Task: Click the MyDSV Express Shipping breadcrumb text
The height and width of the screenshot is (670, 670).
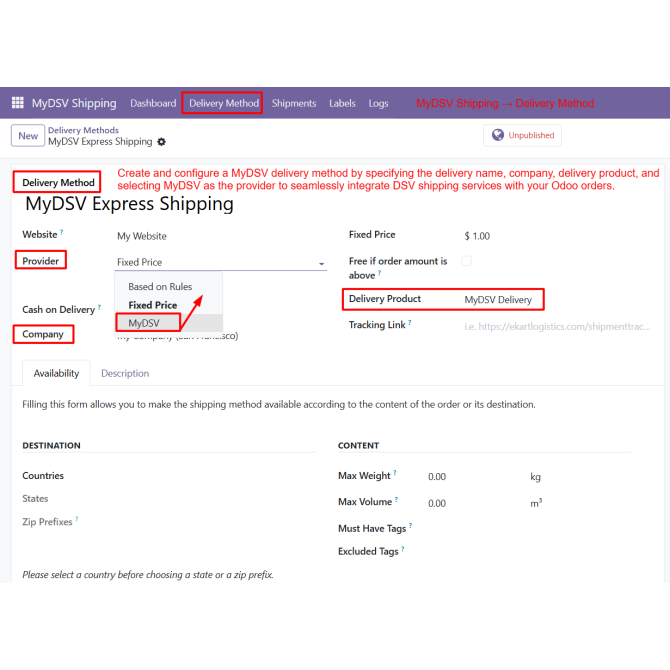Action: click(100, 141)
